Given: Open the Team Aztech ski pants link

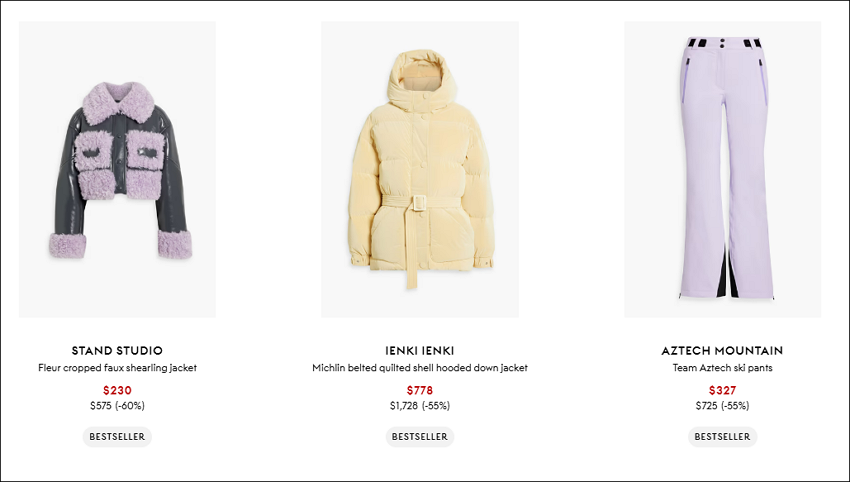Looking at the screenshot, I should click(723, 368).
